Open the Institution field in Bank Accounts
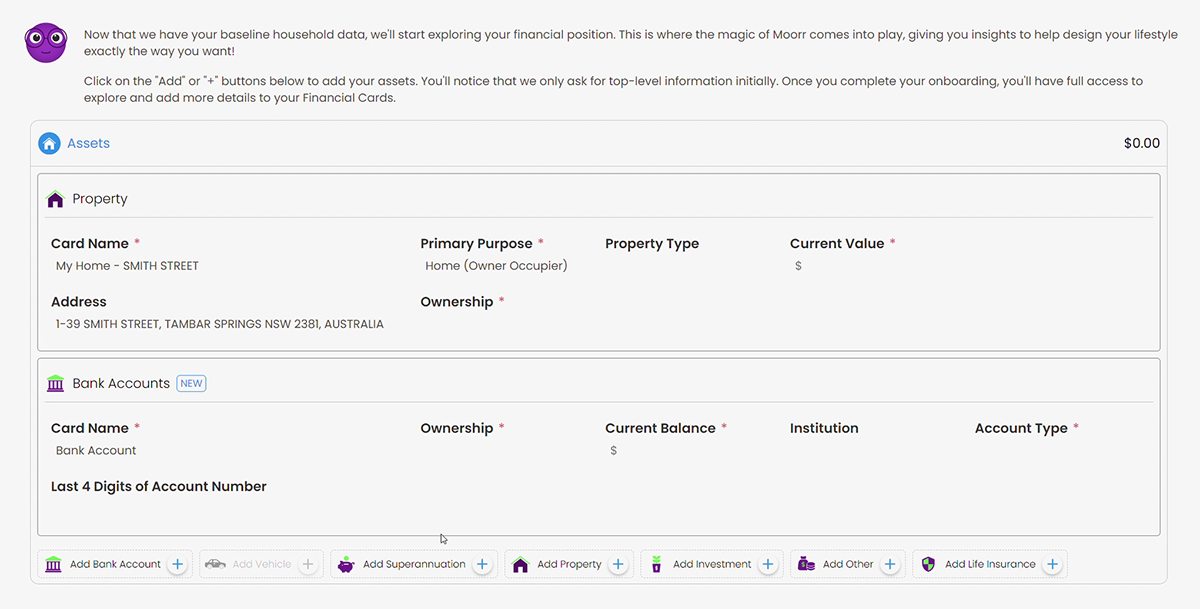The height and width of the screenshot is (609, 1200). 875,451
